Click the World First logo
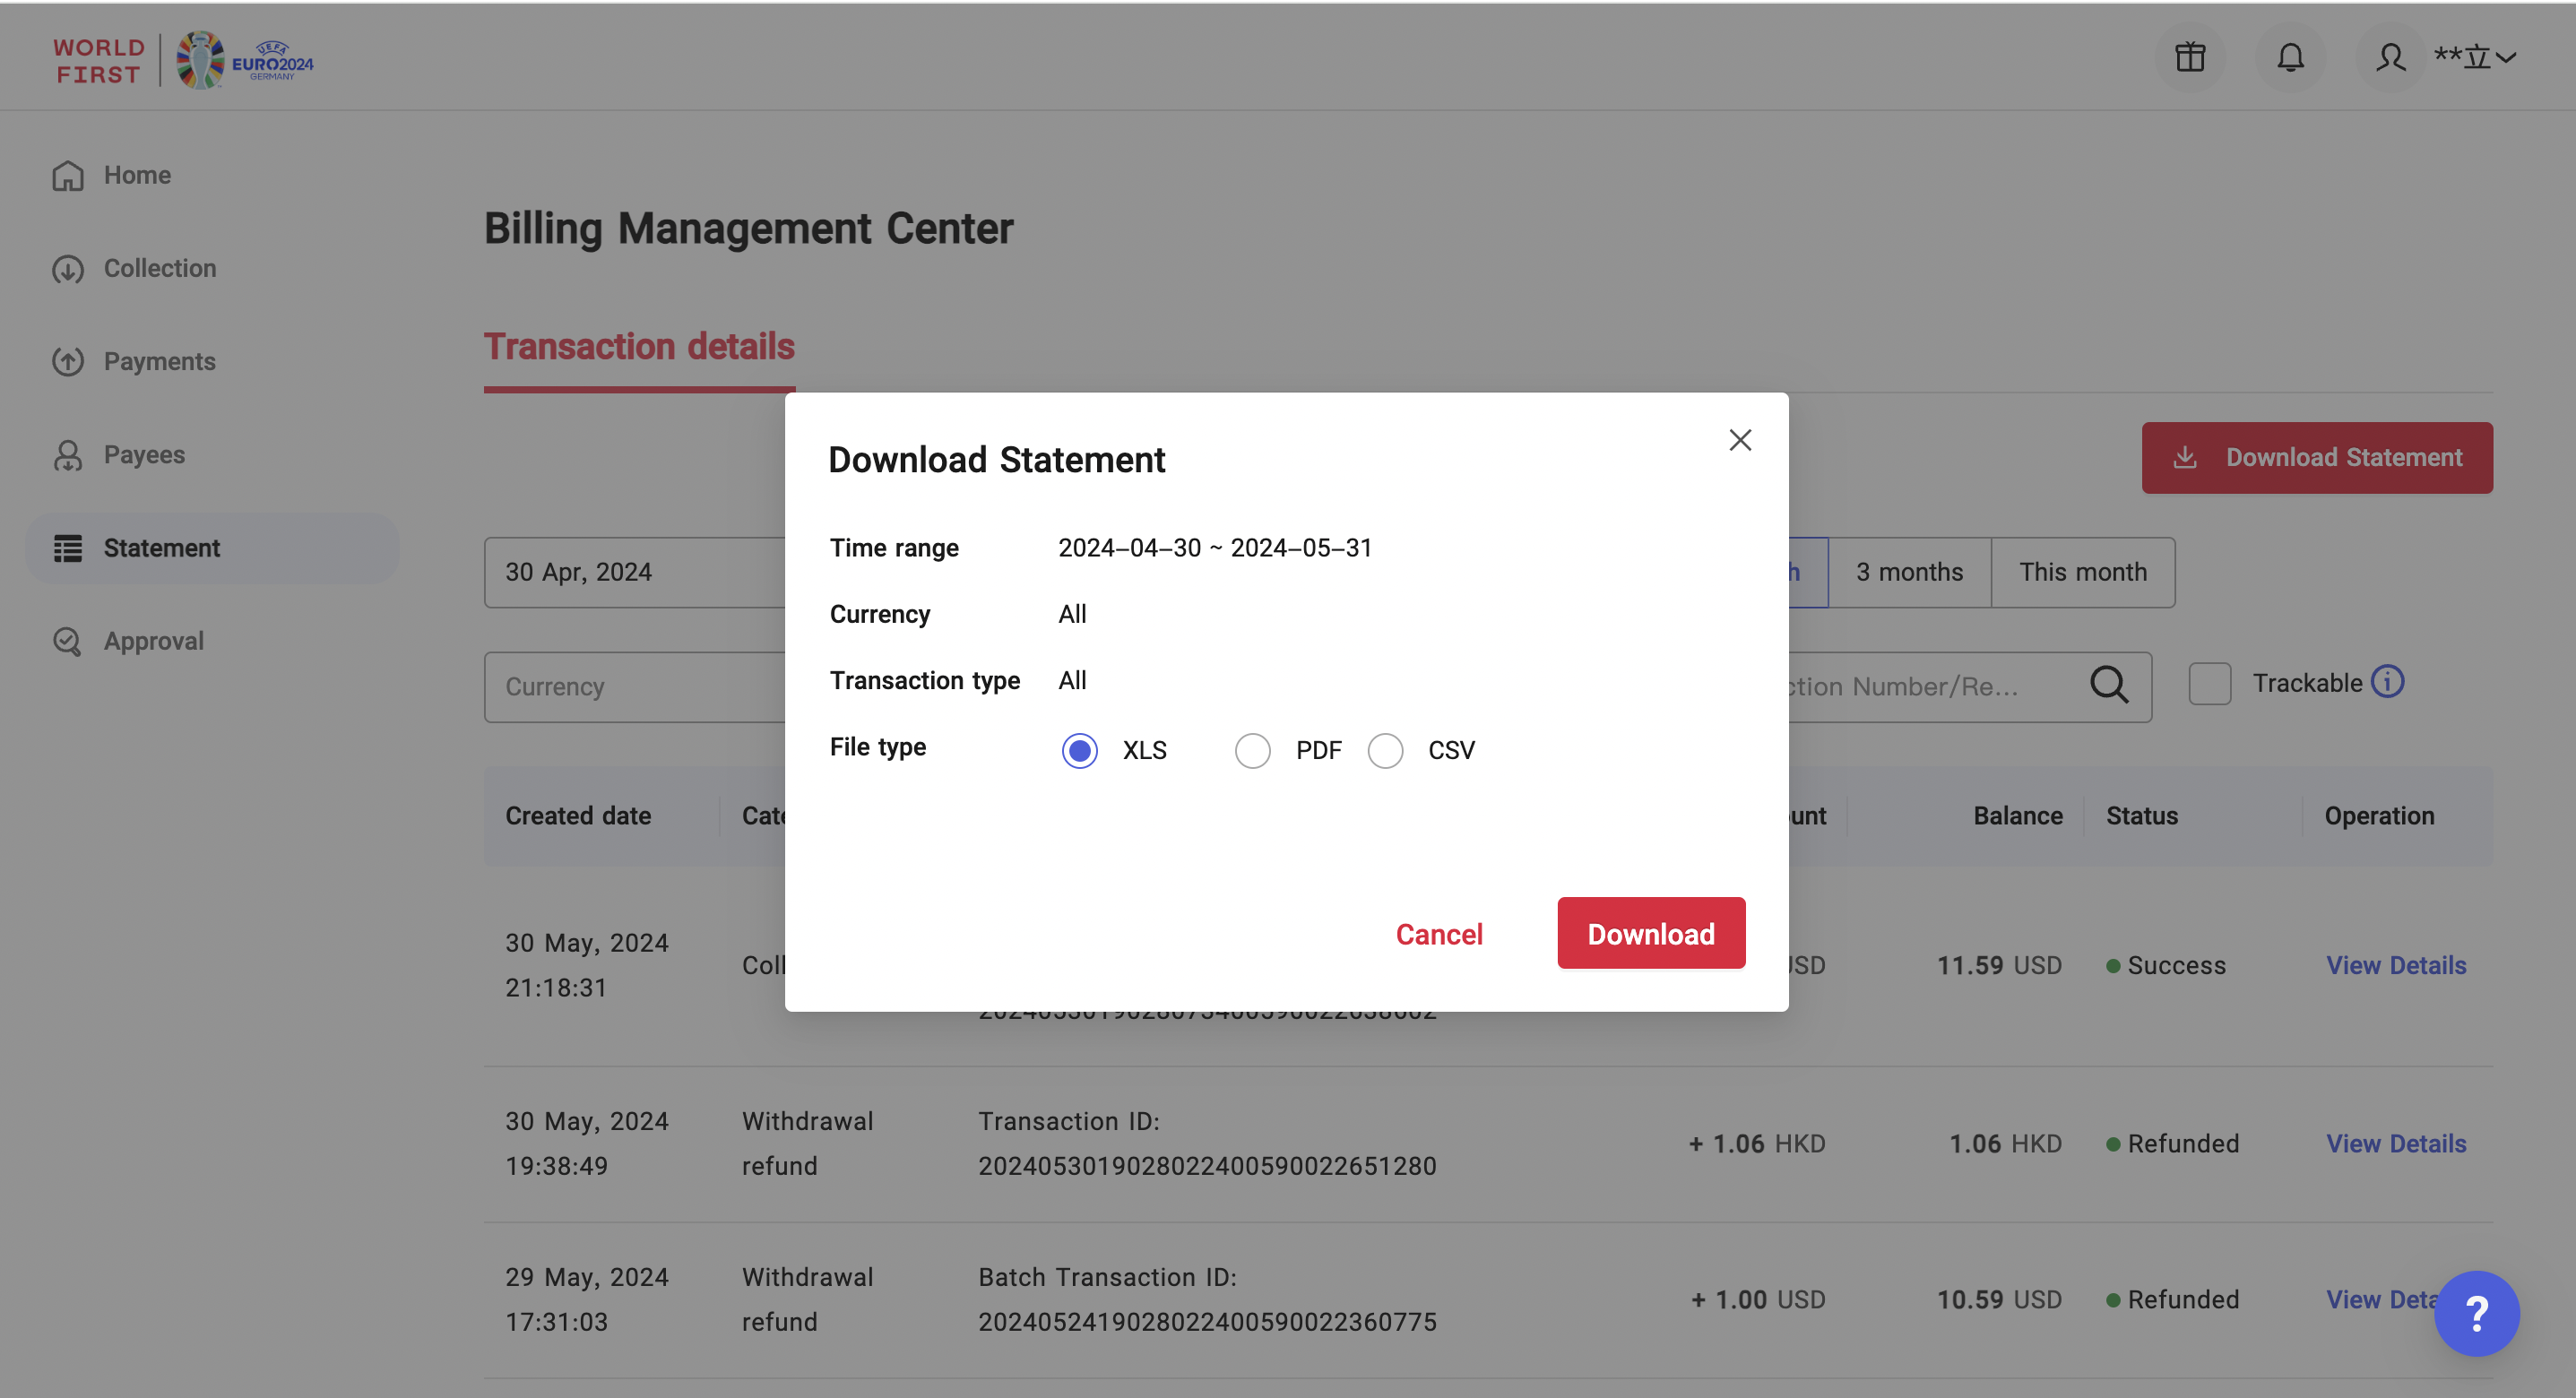This screenshot has height=1398, width=2576. (98, 61)
